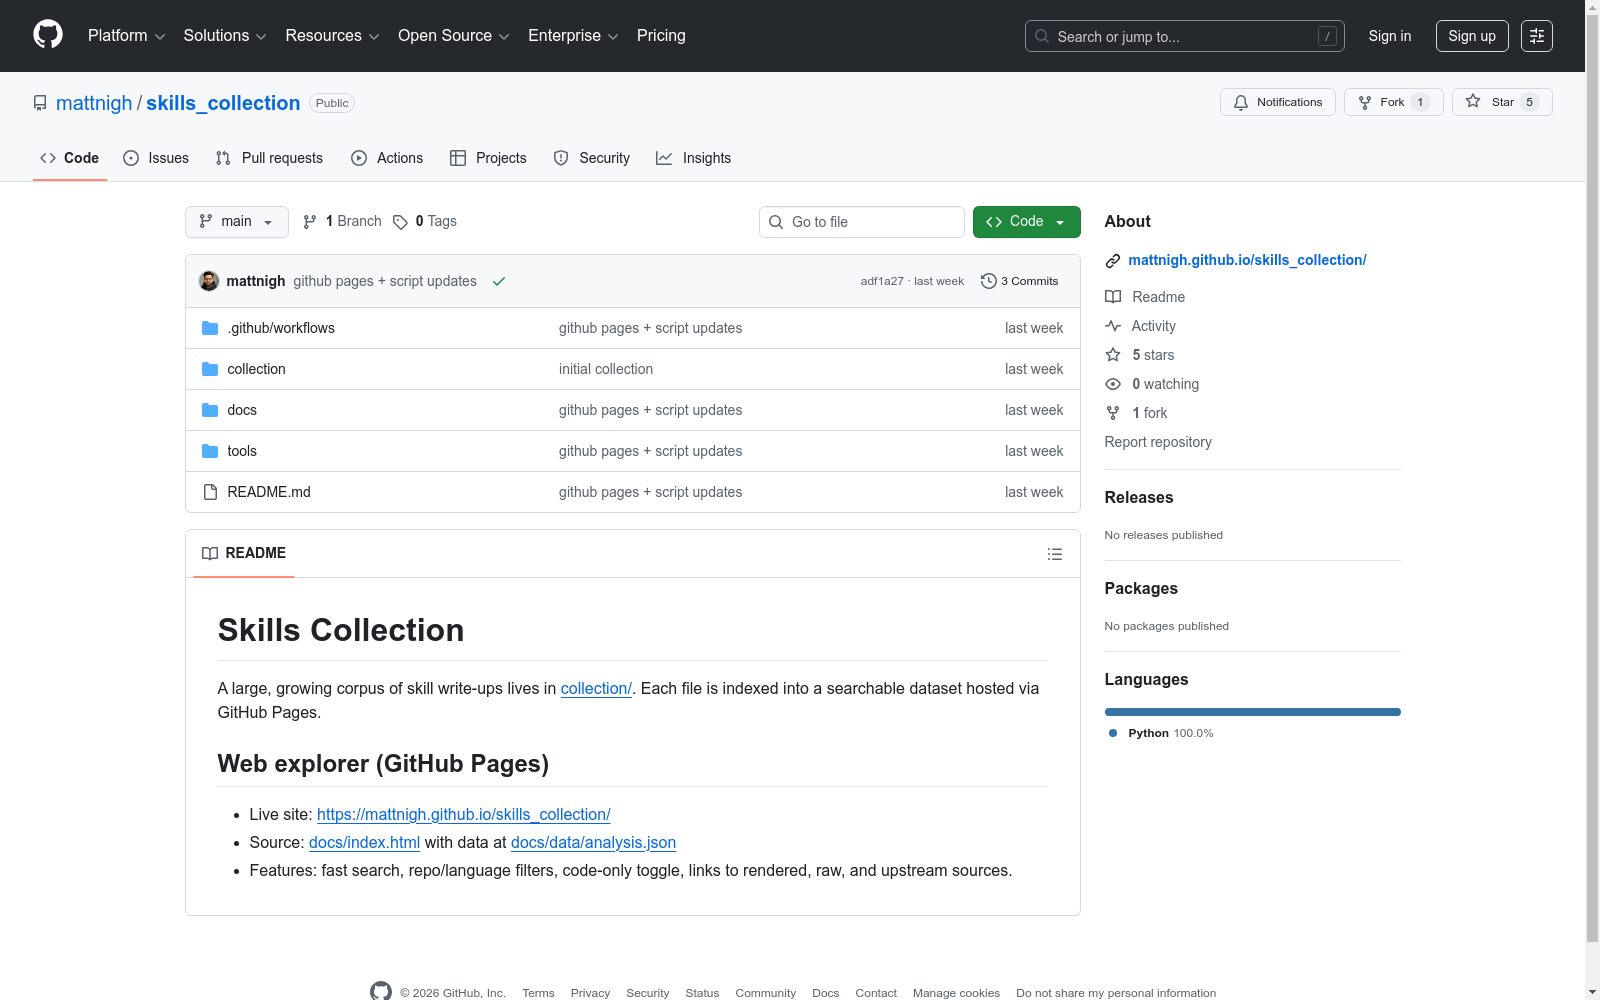Open the 'initial collection' commit message
1600x1000 pixels.
click(x=606, y=369)
